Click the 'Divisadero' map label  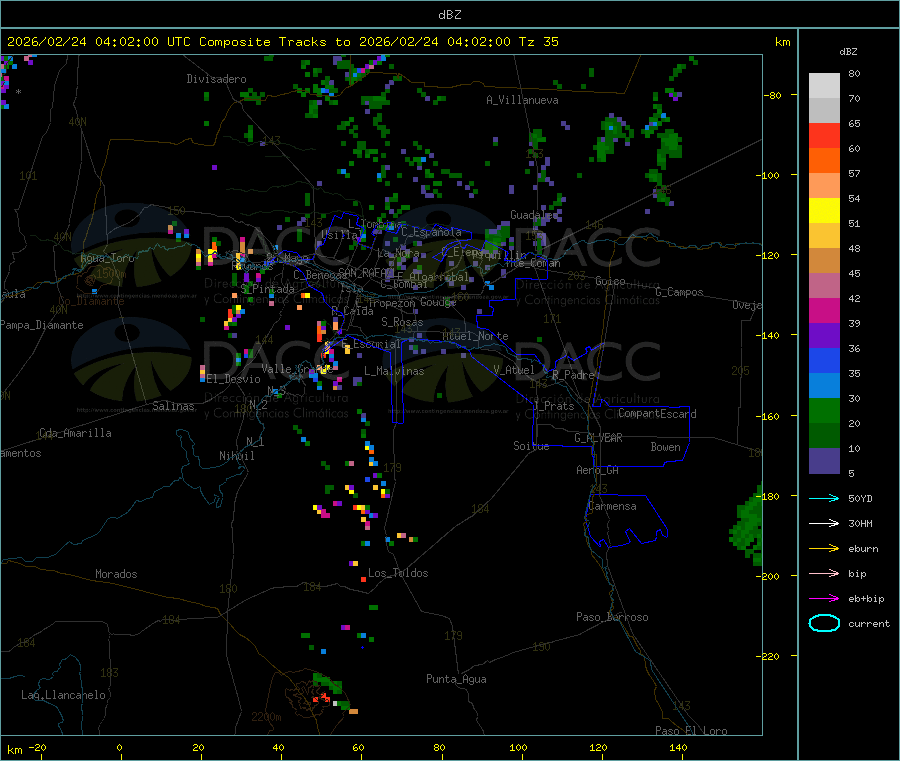point(216,79)
